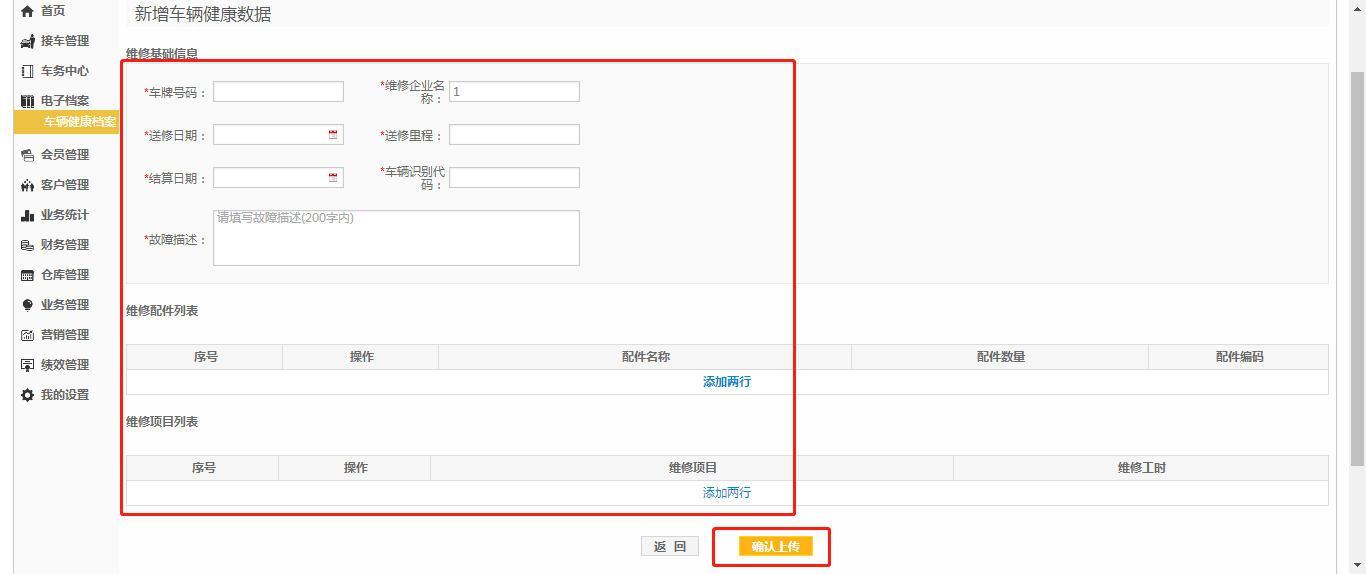Click the car icon beside 接车管理
Viewport: 1366px width, 574px height.
point(27,41)
